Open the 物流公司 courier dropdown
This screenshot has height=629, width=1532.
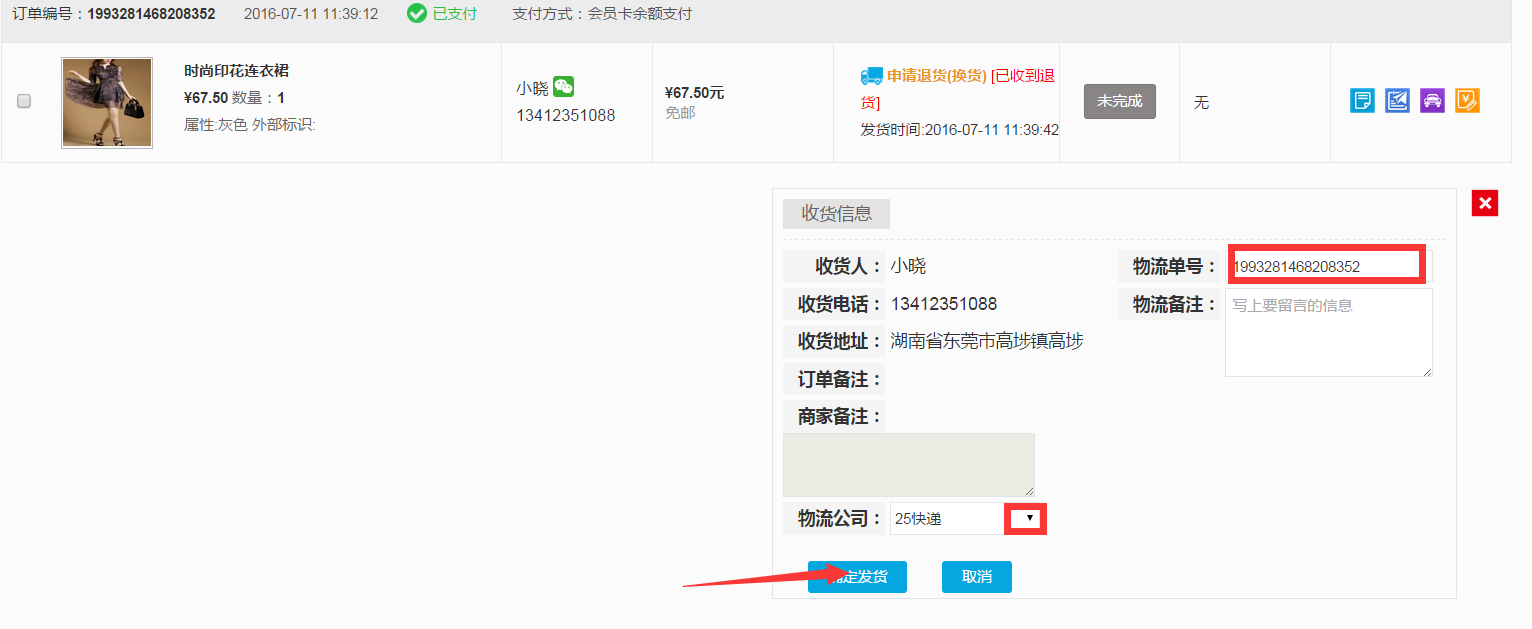click(x=1028, y=518)
